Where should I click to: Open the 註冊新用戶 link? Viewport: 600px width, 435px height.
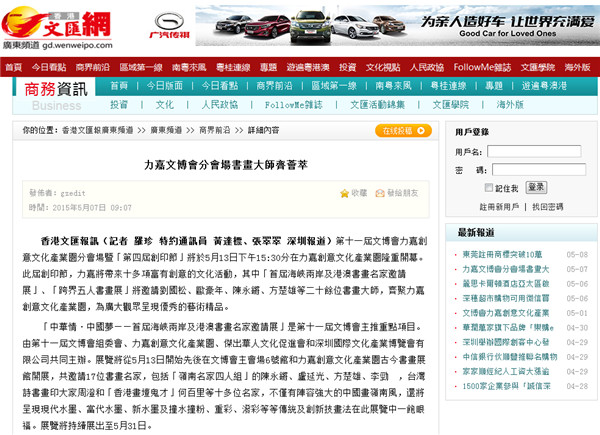[x=499, y=207]
